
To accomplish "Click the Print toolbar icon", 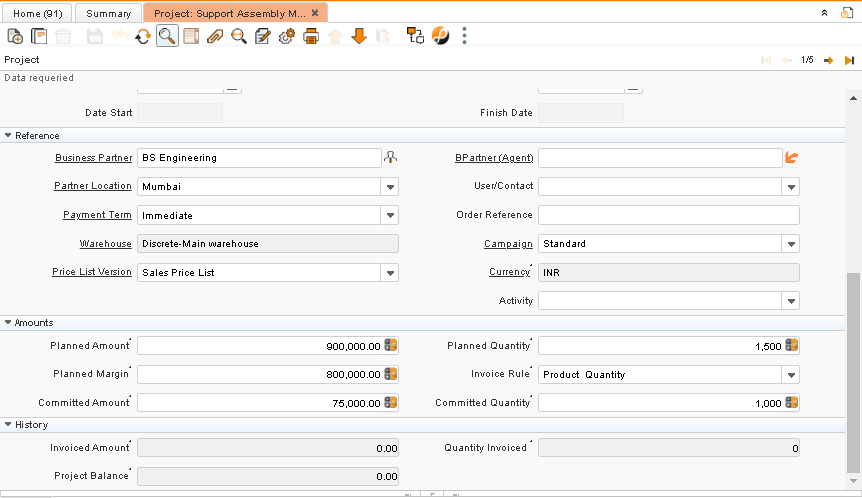I will [311, 36].
